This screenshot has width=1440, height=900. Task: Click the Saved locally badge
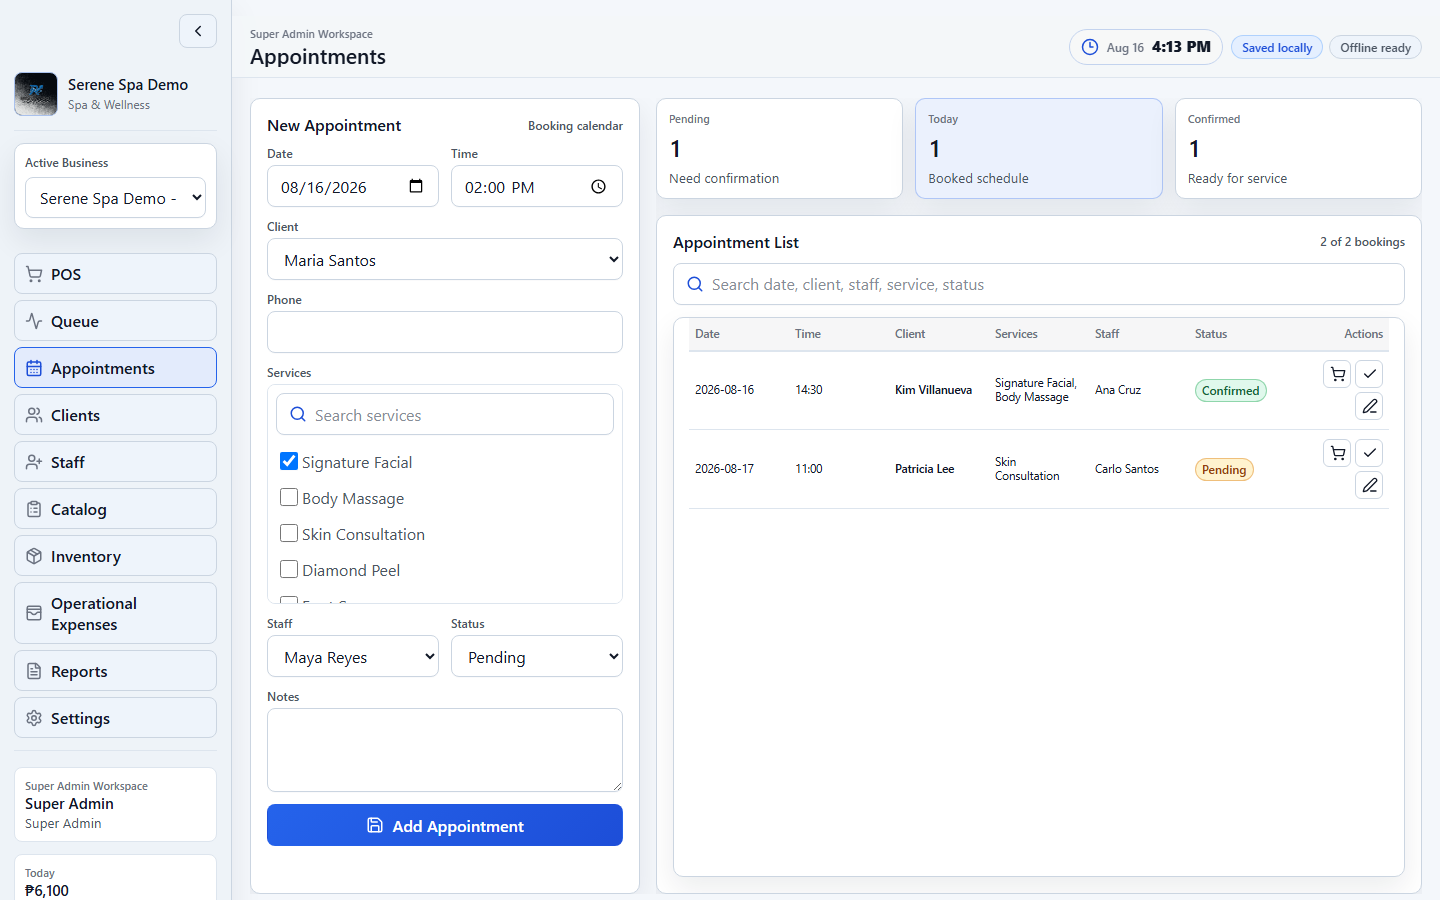(x=1277, y=47)
